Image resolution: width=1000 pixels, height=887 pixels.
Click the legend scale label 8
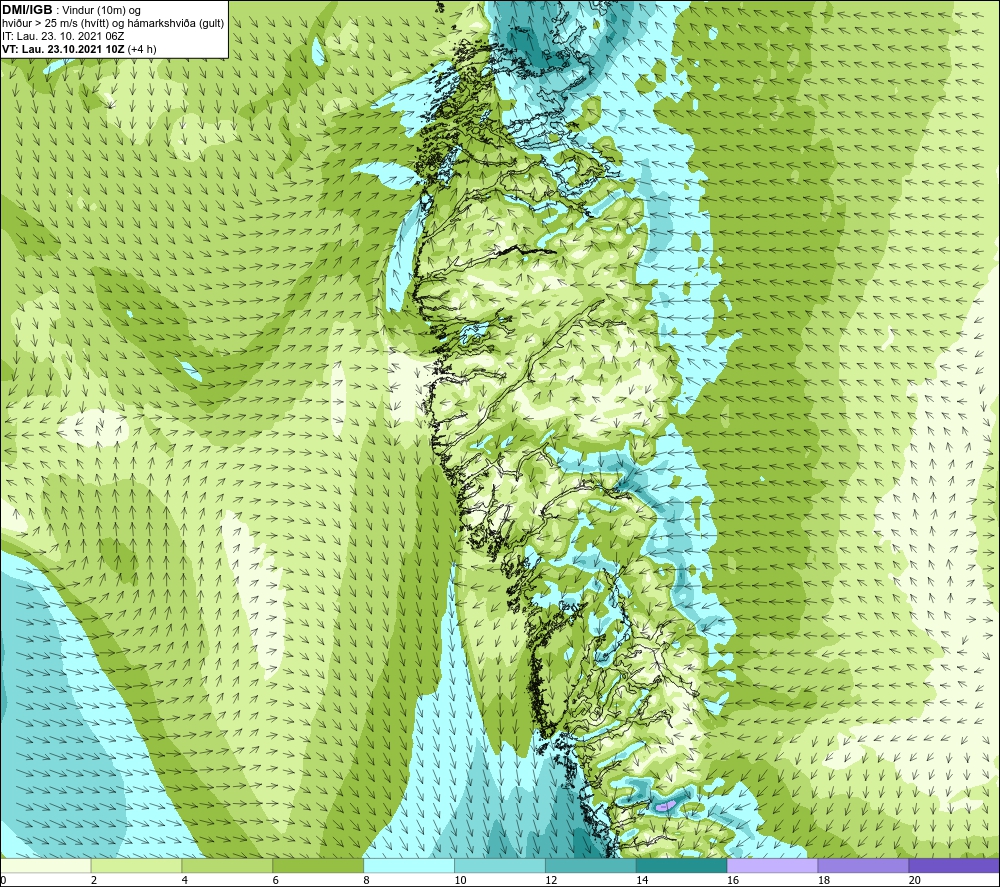click(366, 880)
